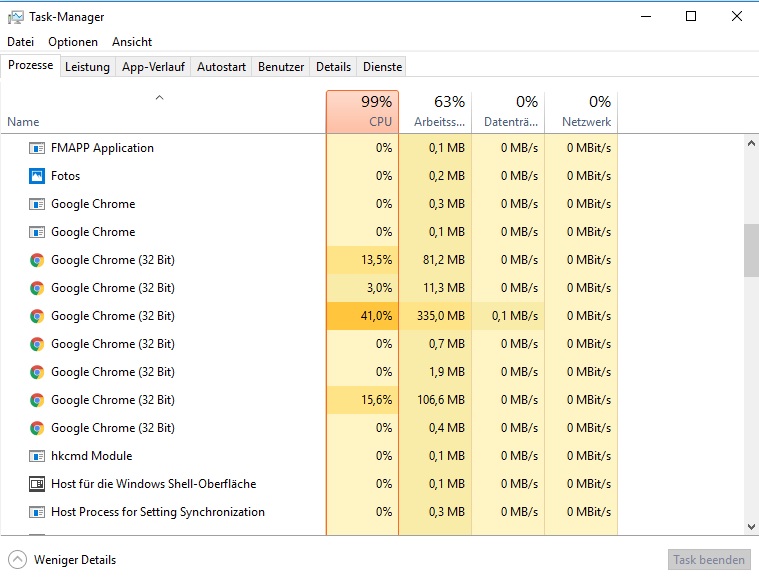Switch to the Details tab

point(334,67)
